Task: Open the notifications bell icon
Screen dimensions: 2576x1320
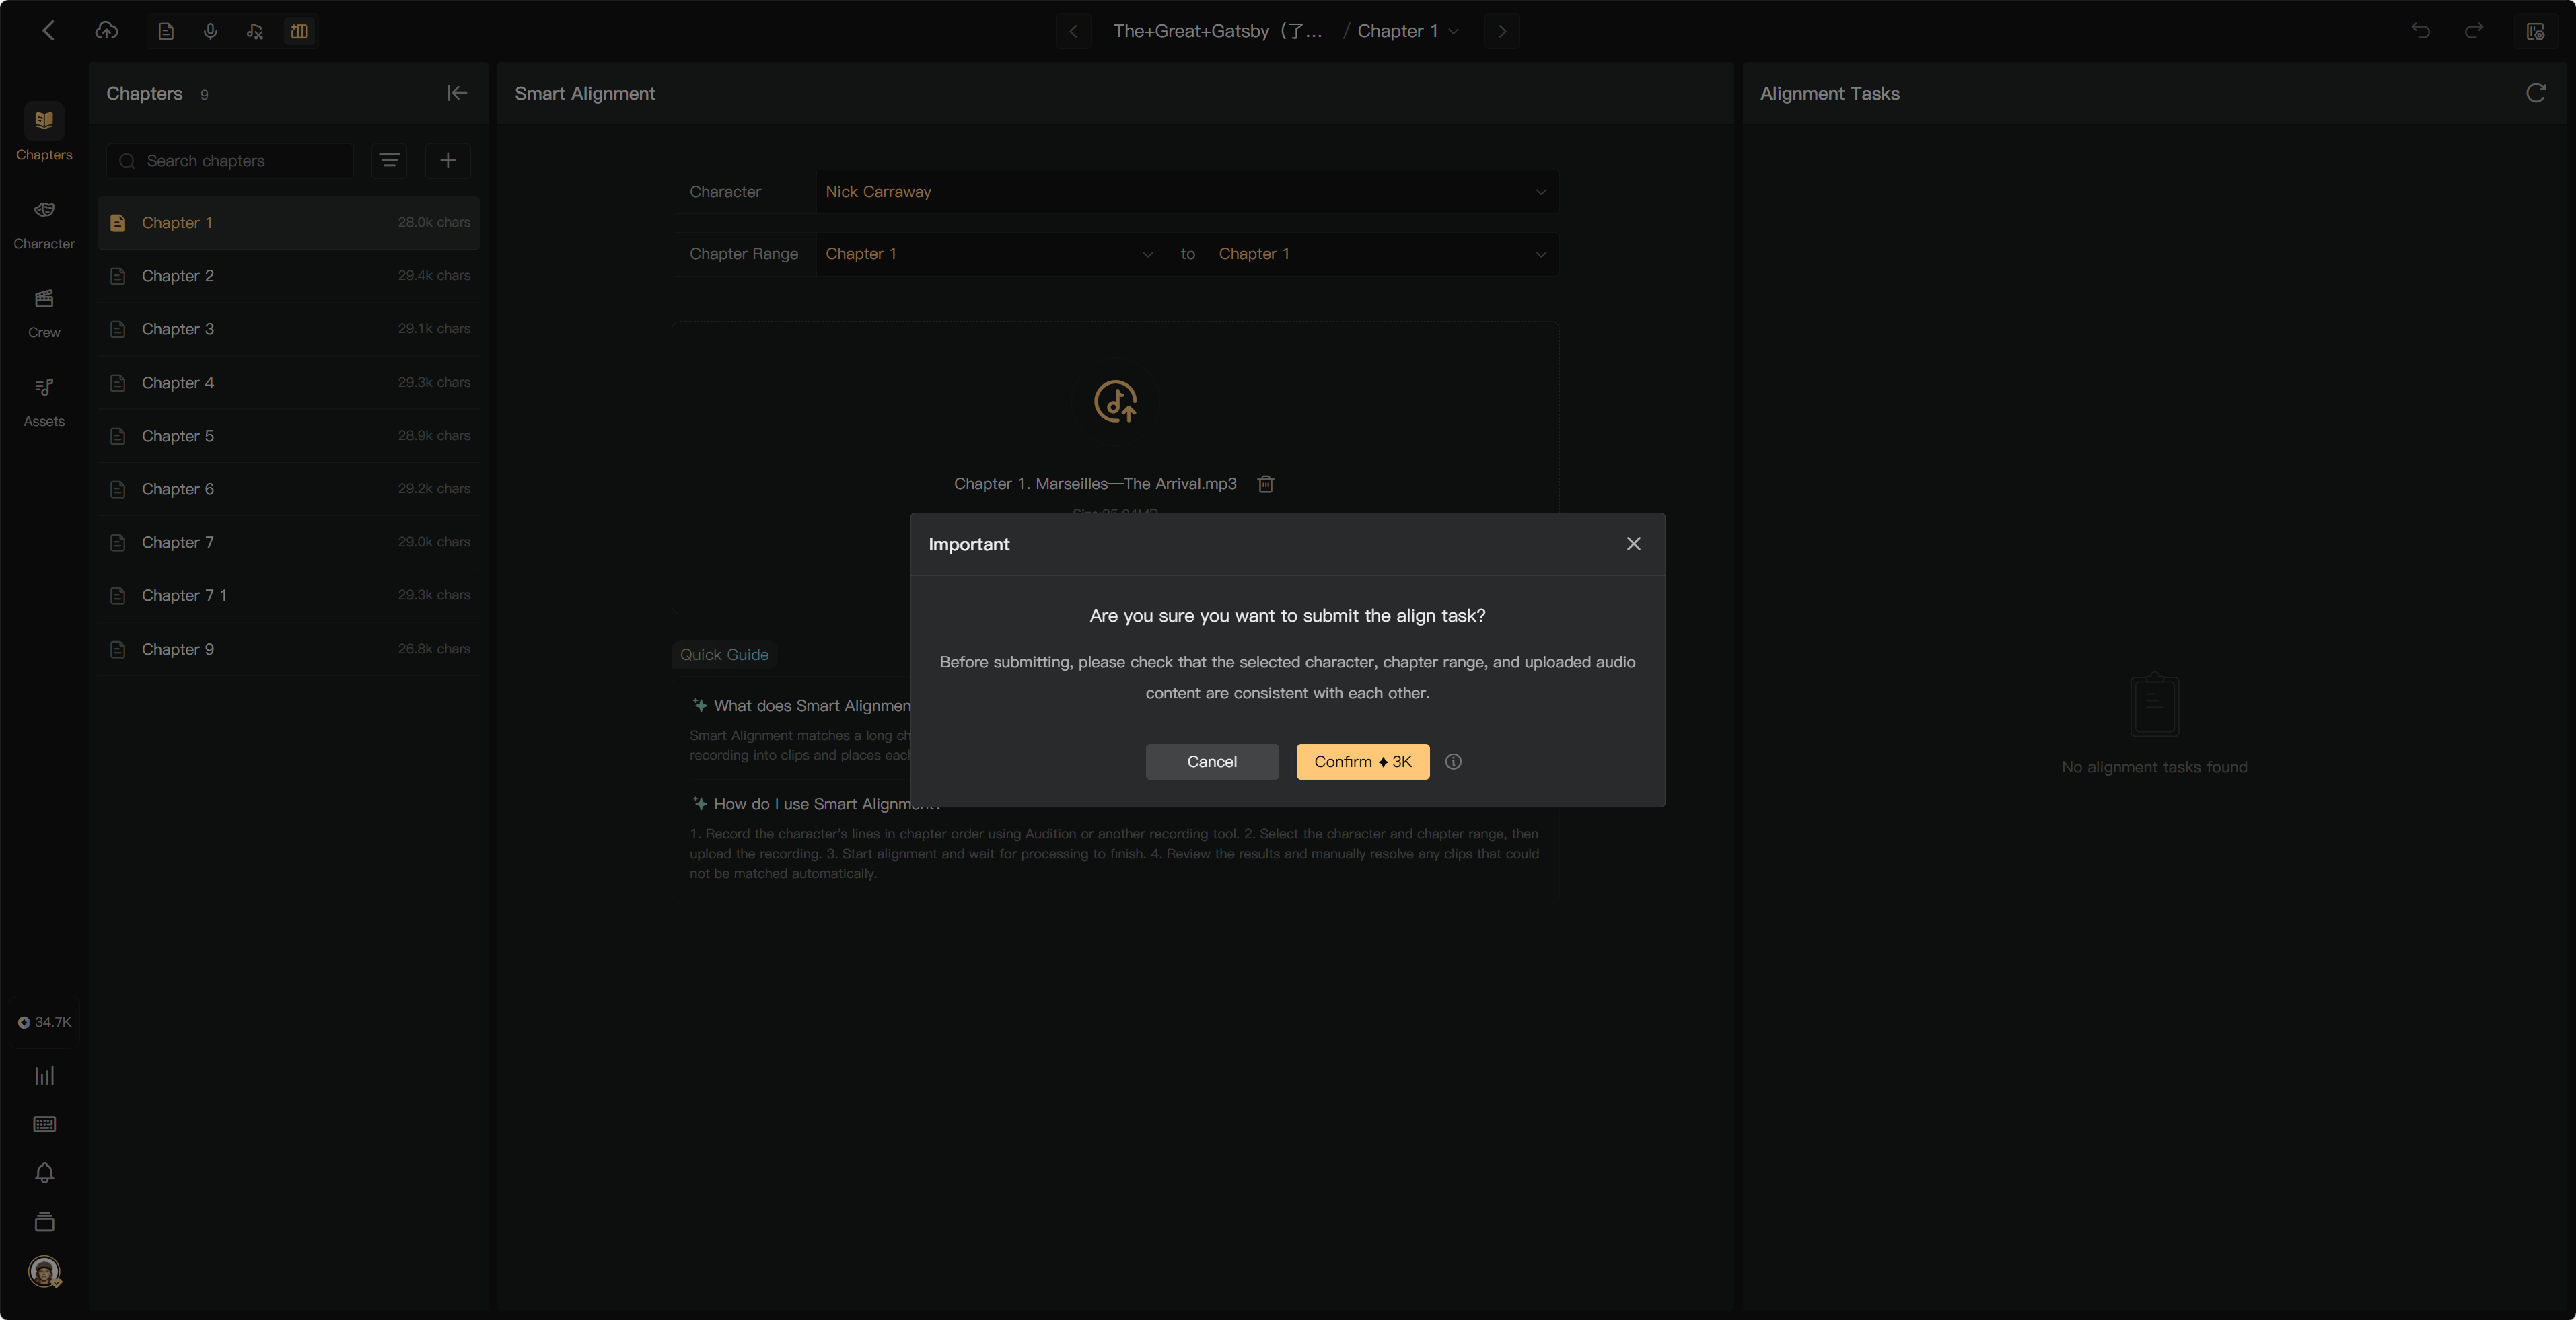Action: pos(44,1173)
